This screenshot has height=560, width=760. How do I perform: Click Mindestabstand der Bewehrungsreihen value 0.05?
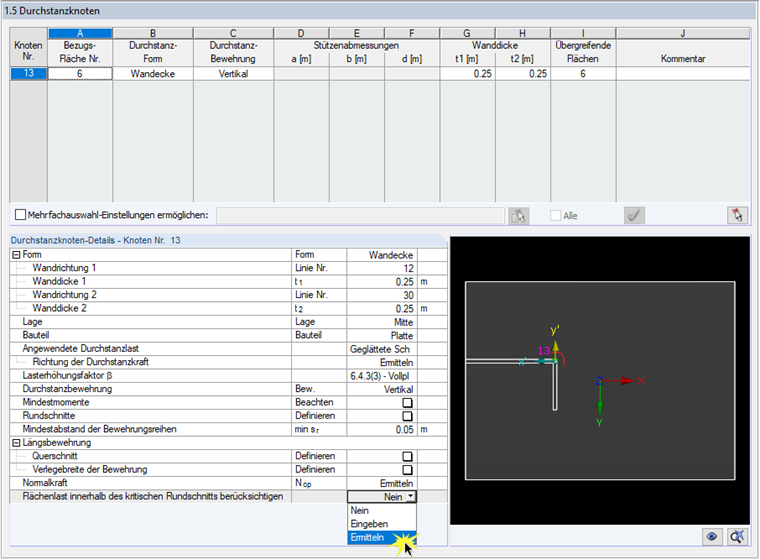(382, 430)
